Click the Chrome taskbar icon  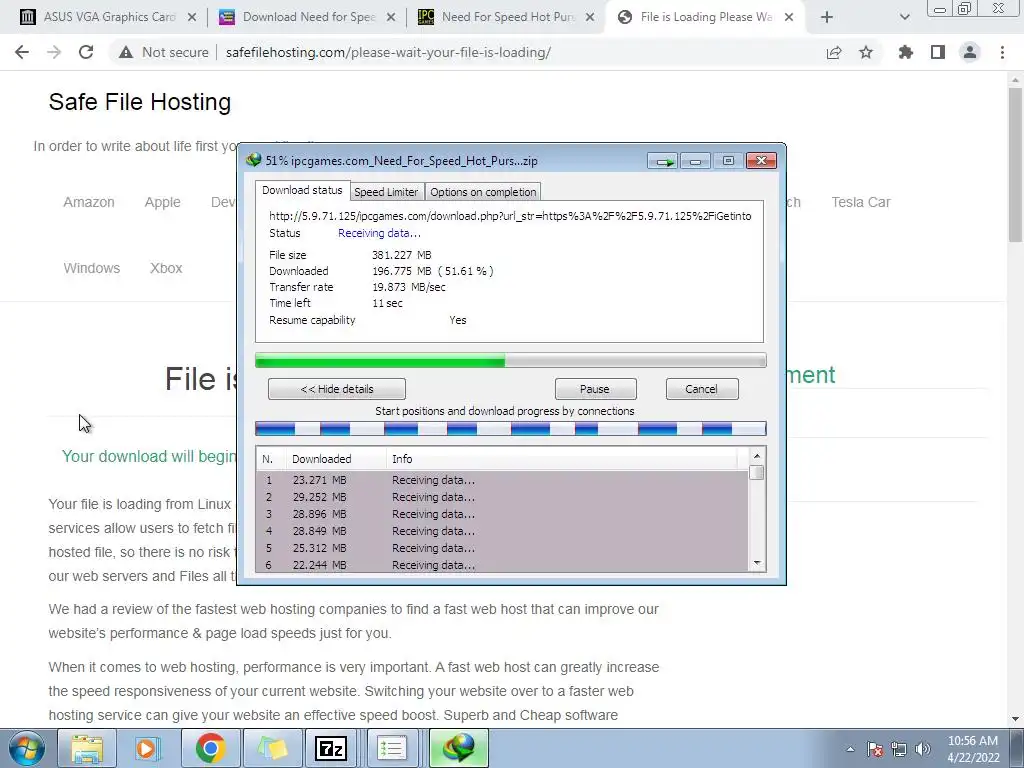(x=210, y=748)
